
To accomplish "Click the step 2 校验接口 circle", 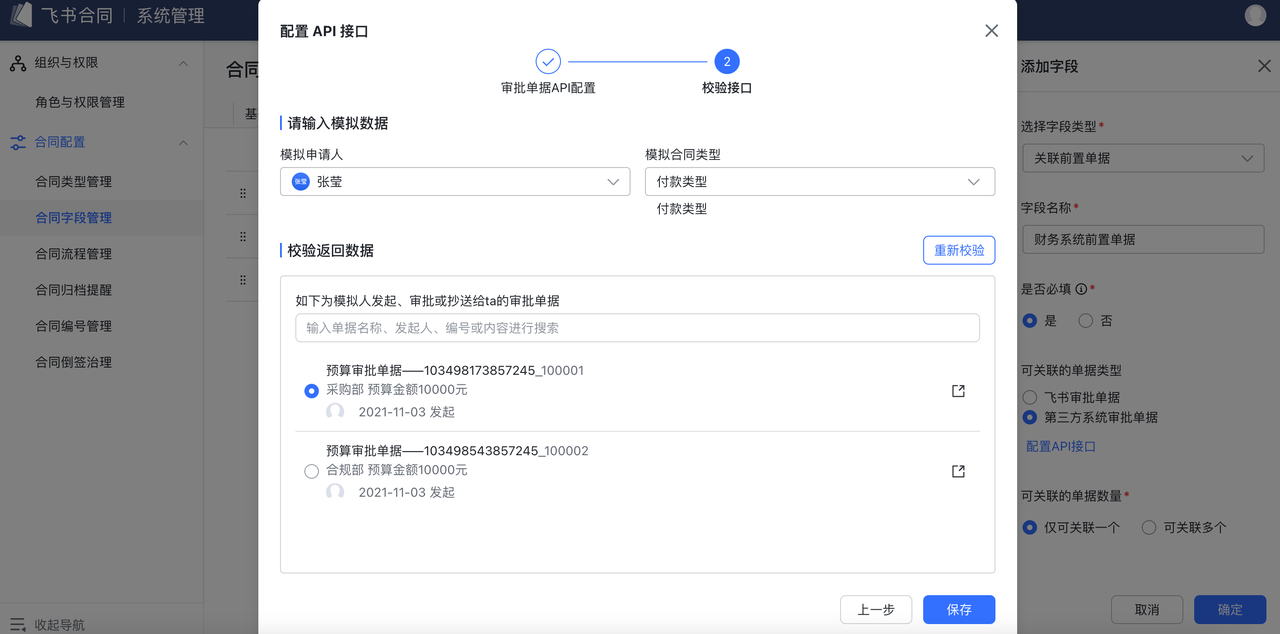I will pos(727,62).
